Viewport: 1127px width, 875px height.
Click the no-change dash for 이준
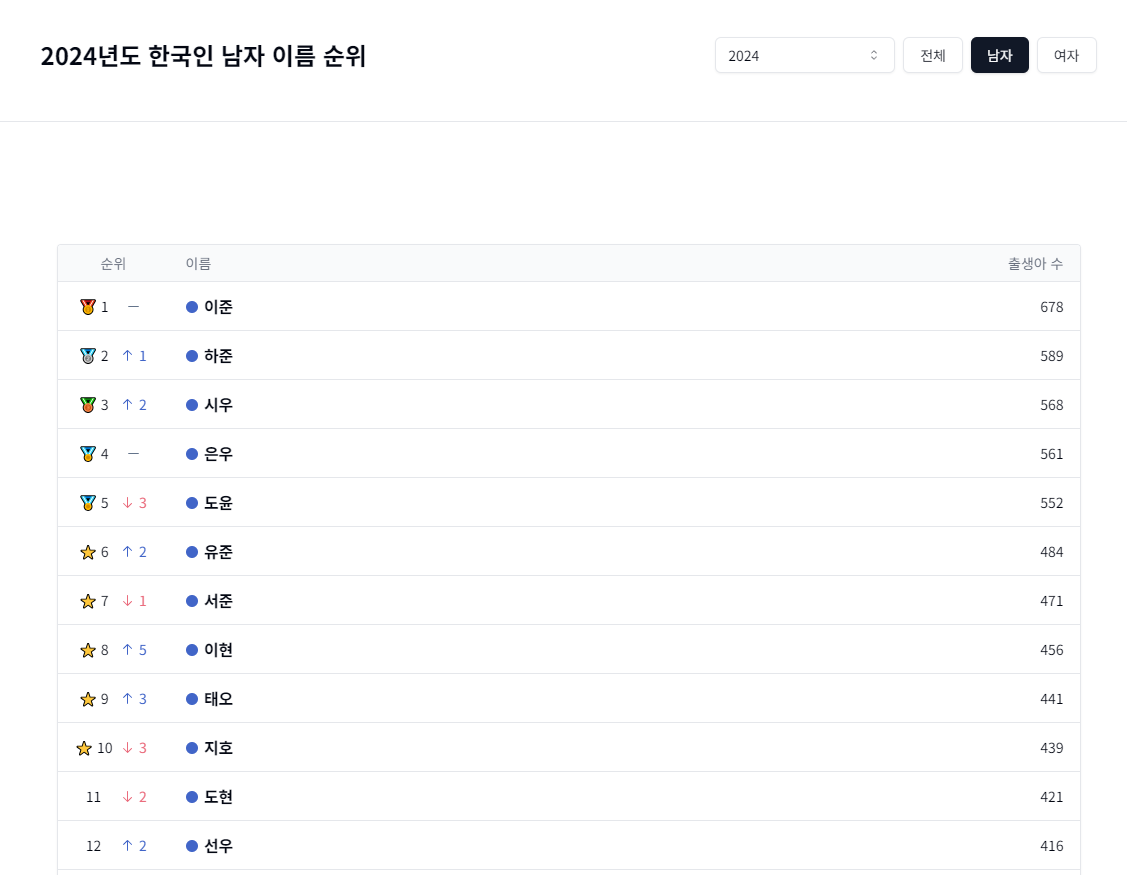134,307
